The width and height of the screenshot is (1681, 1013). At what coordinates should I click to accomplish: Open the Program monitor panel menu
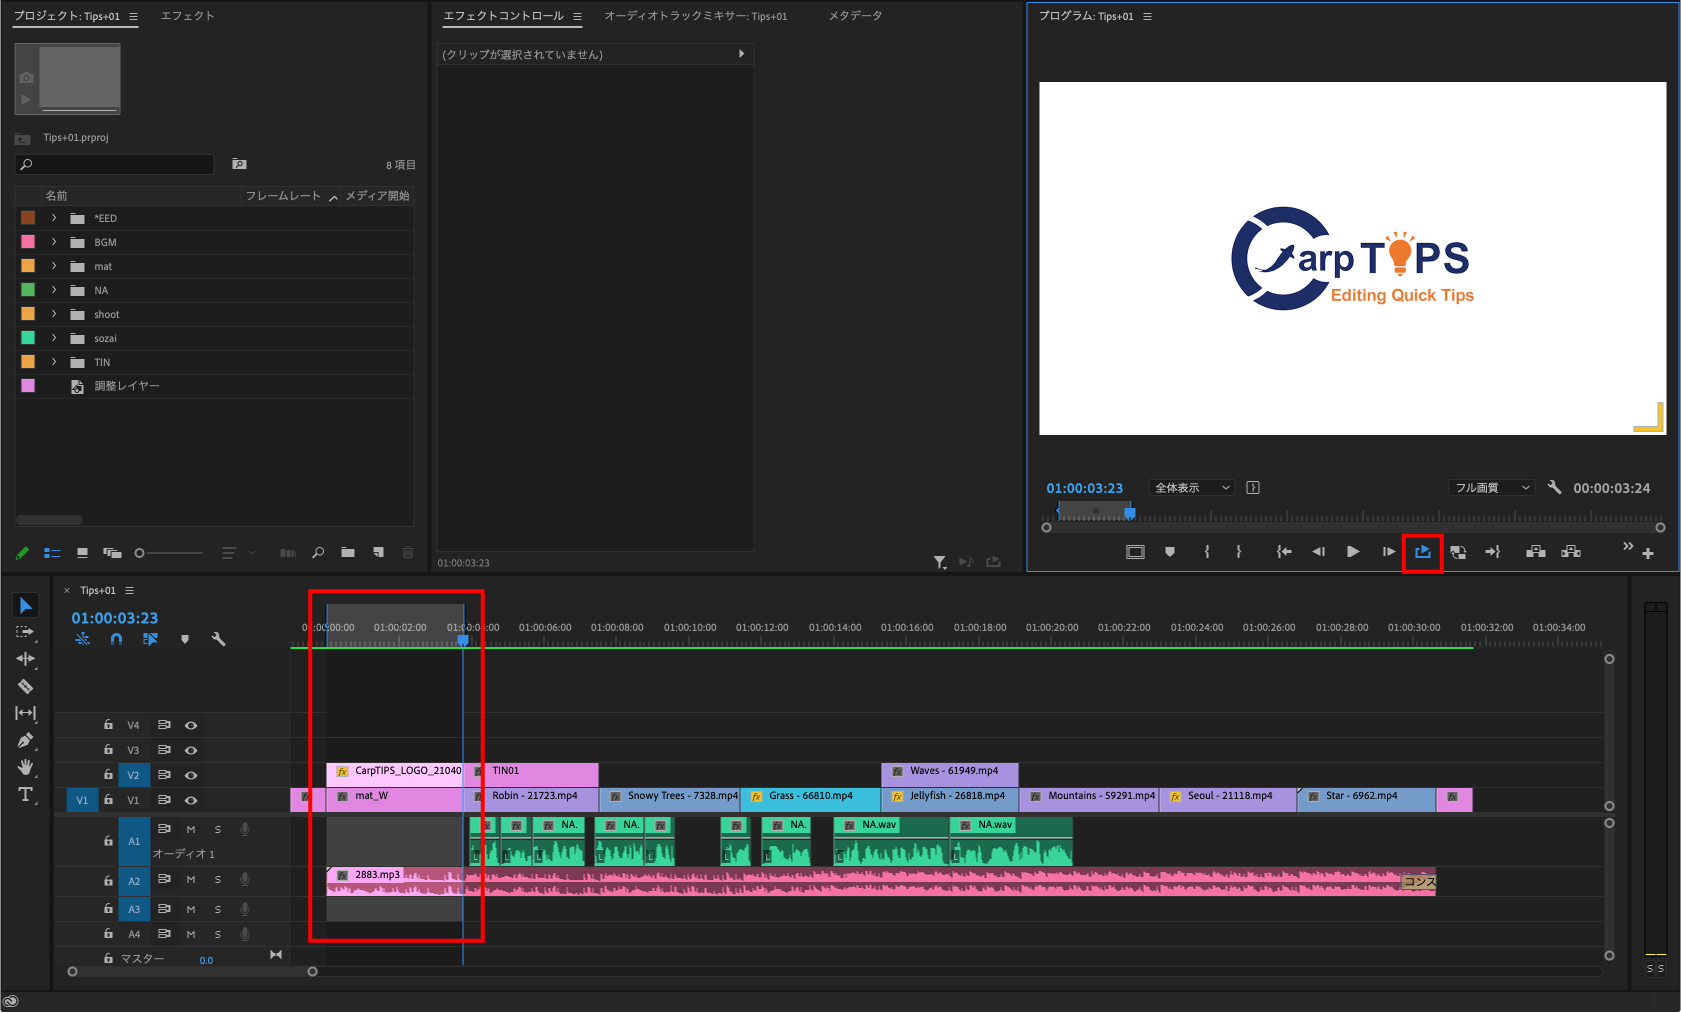pos(1147,16)
